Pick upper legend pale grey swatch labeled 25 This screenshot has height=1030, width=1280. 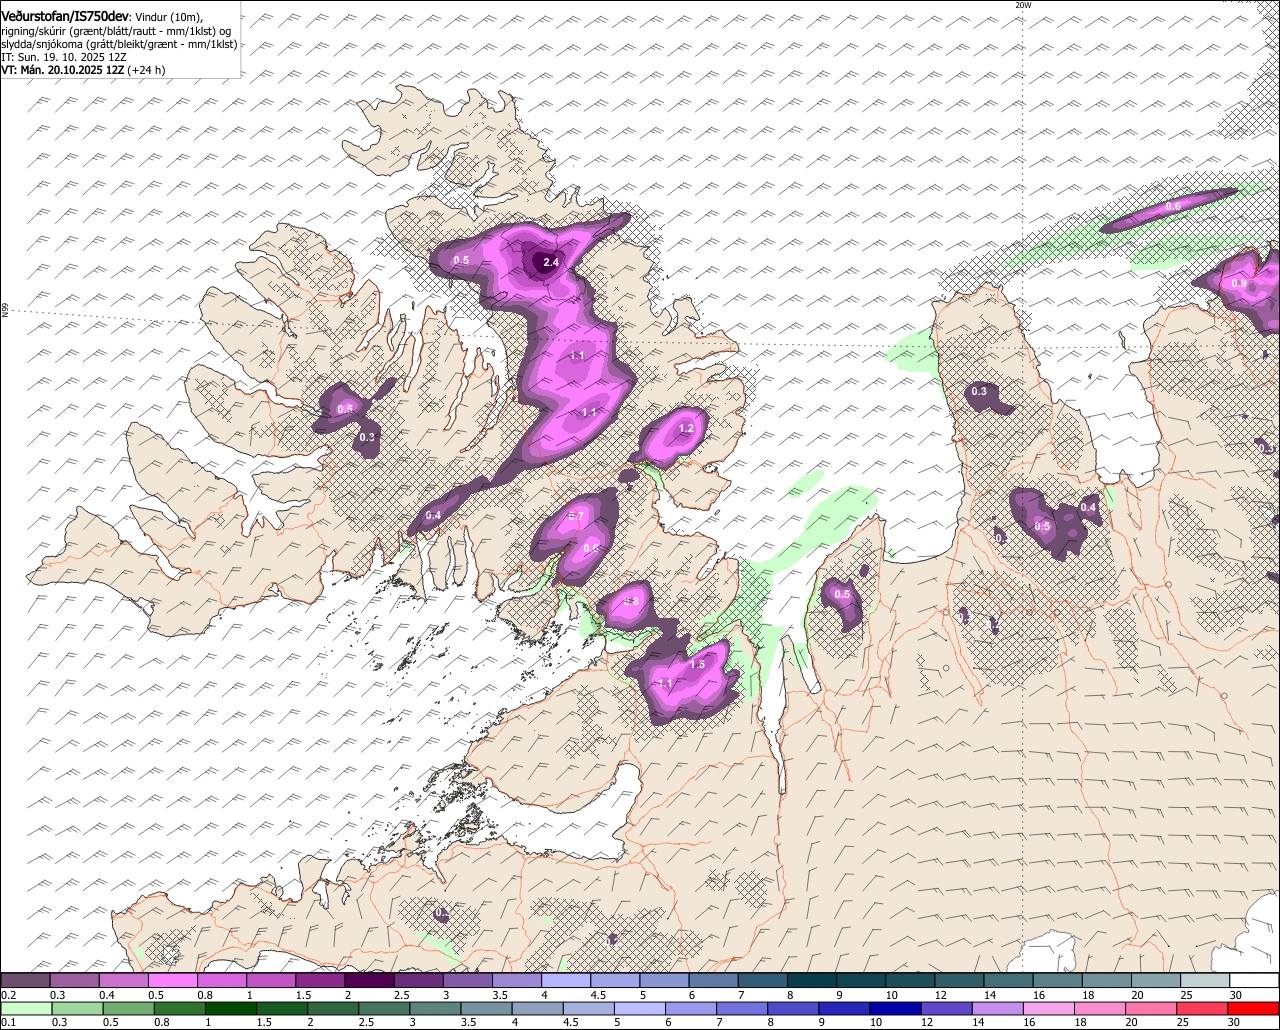coord(1205,980)
